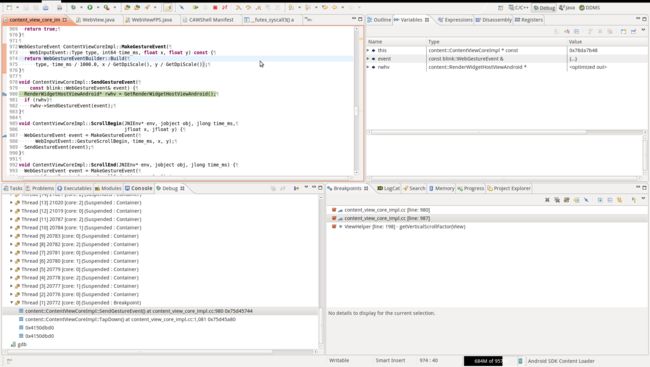Screen dimensions: 650x367
Task: Toggle breakpoint checkbox for content_view_core_impl.cc line 987
Action: pos(334,218)
